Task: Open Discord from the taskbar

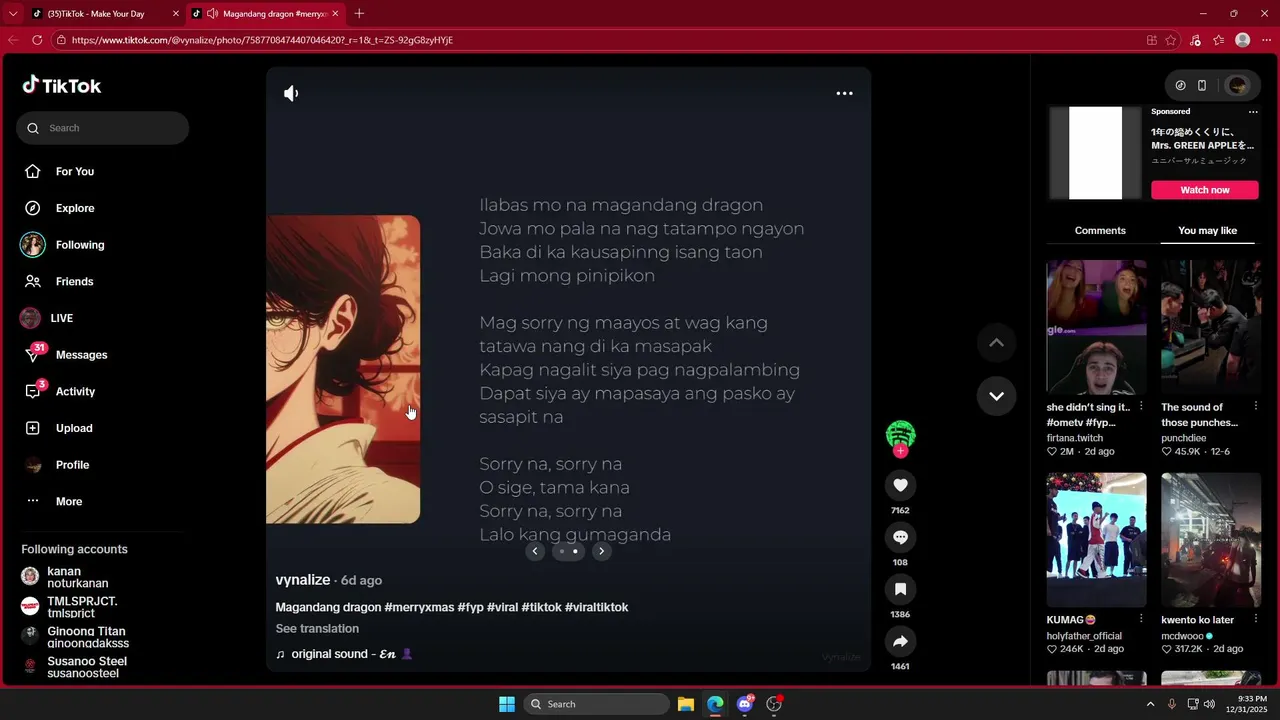Action: click(x=745, y=704)
